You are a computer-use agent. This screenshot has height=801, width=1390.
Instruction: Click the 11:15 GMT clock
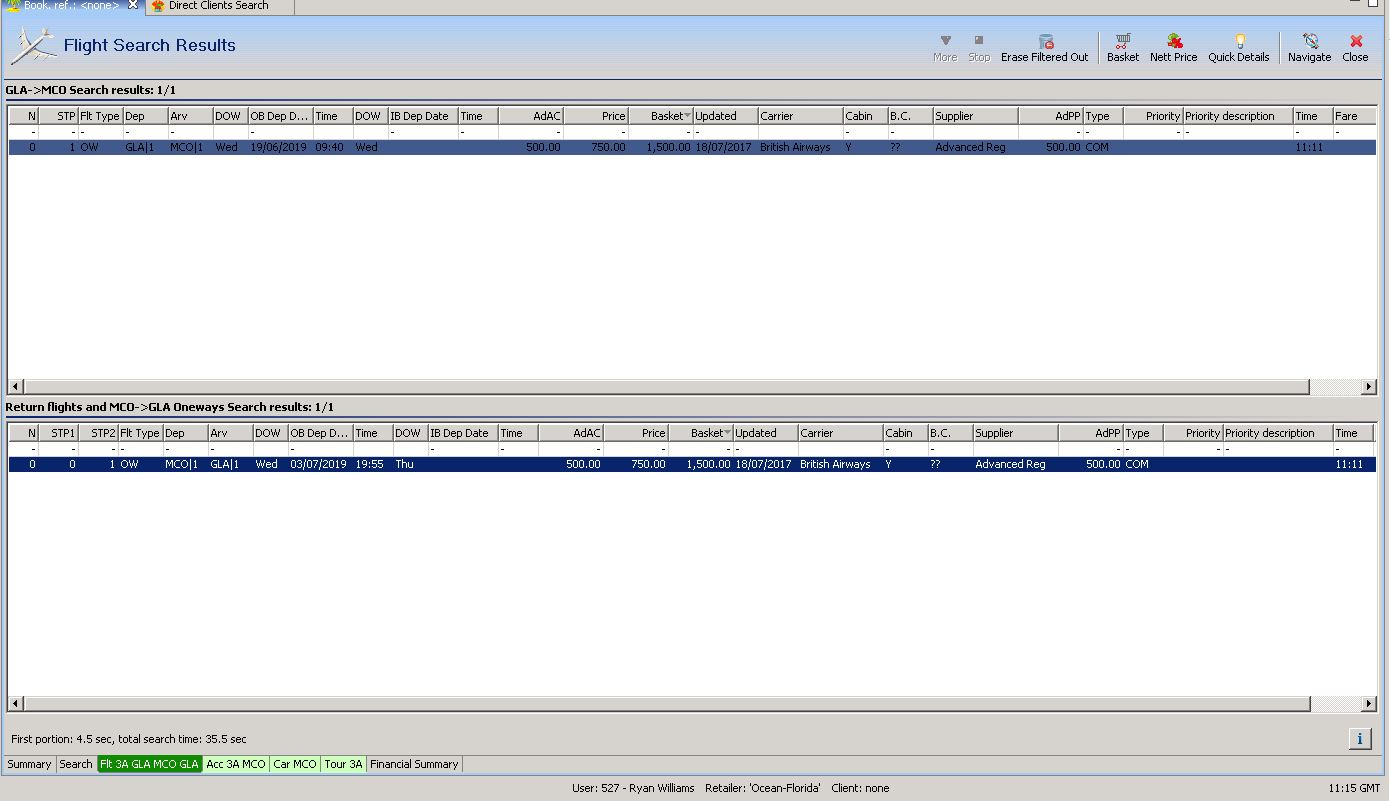coord(1354,788)
